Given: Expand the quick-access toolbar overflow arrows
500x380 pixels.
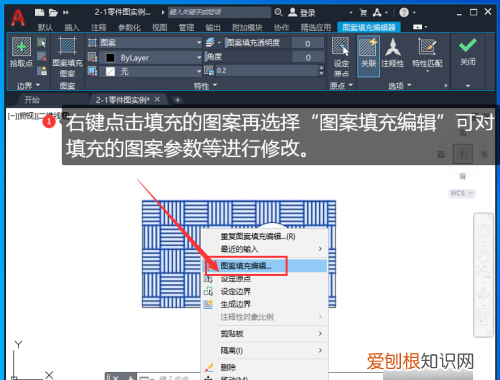Looking at the screenshot, I should 66,13.
